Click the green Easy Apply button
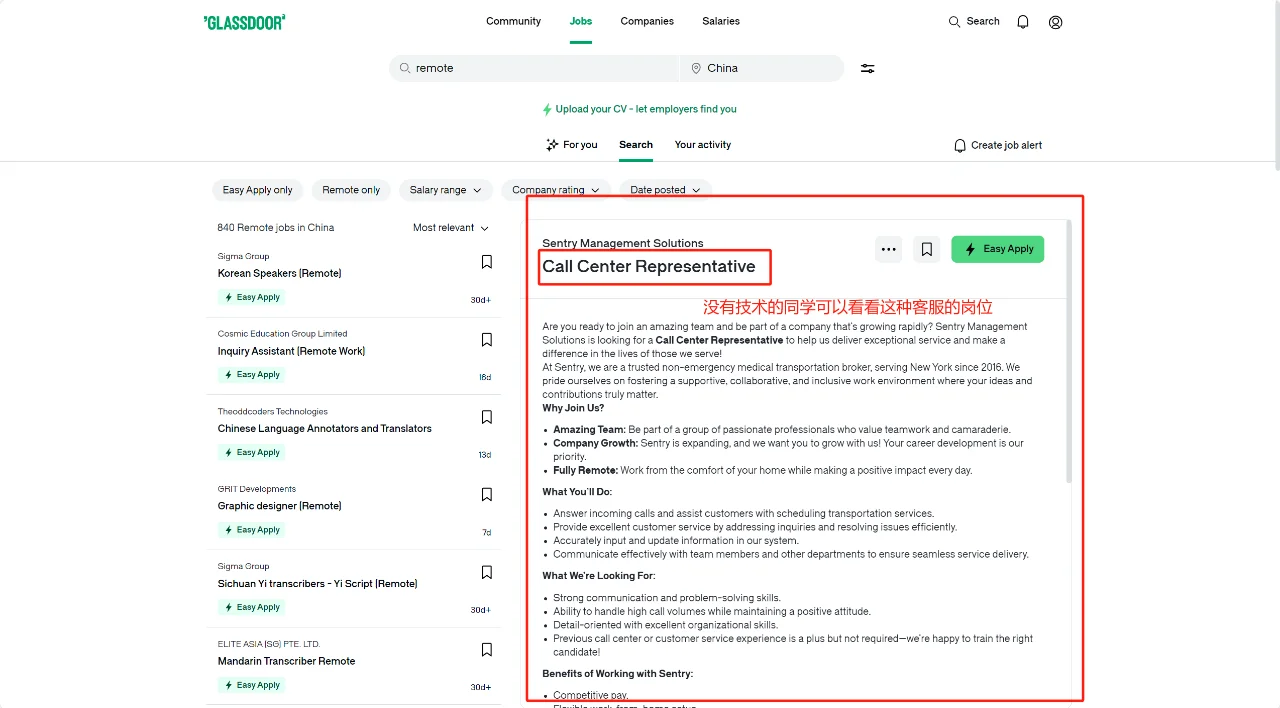This screenshot has height=708, width=1280. click(997, 250)
